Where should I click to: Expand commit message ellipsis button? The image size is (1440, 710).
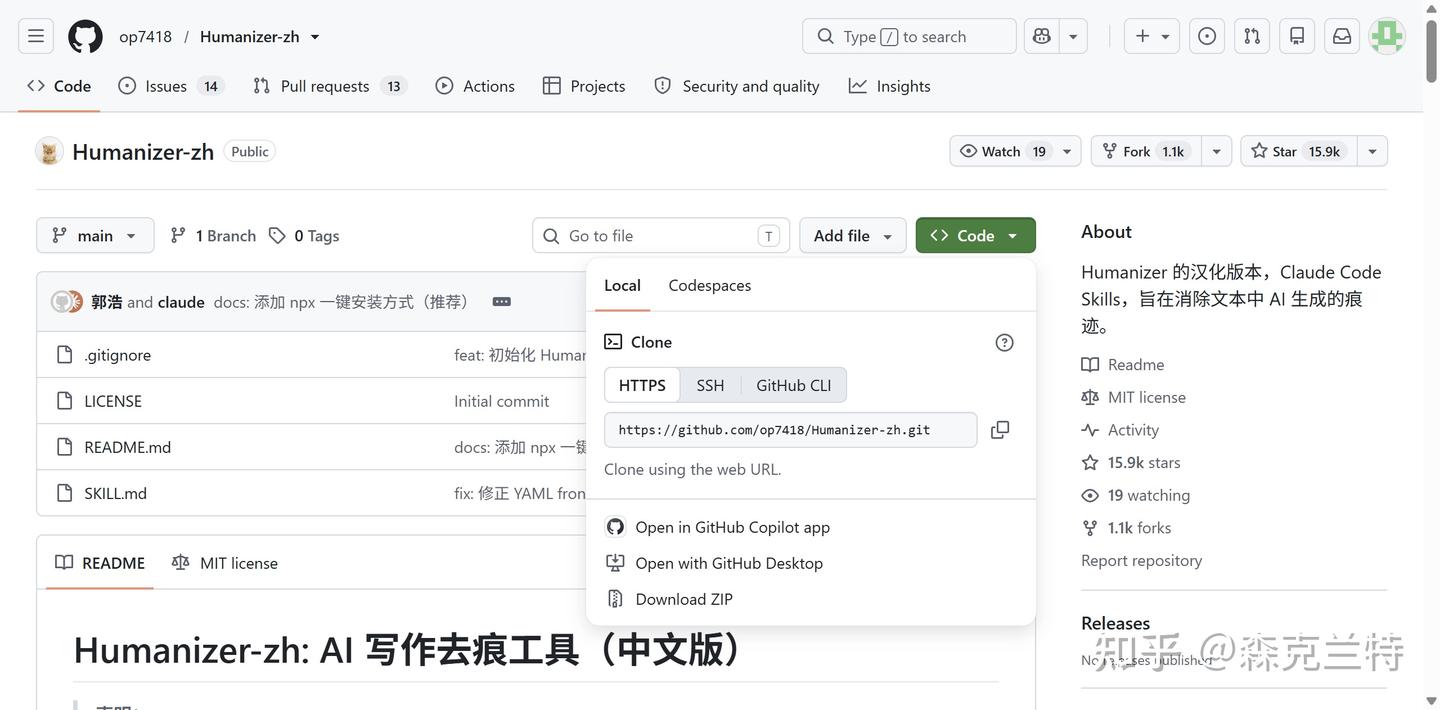[x=502, y=302]
